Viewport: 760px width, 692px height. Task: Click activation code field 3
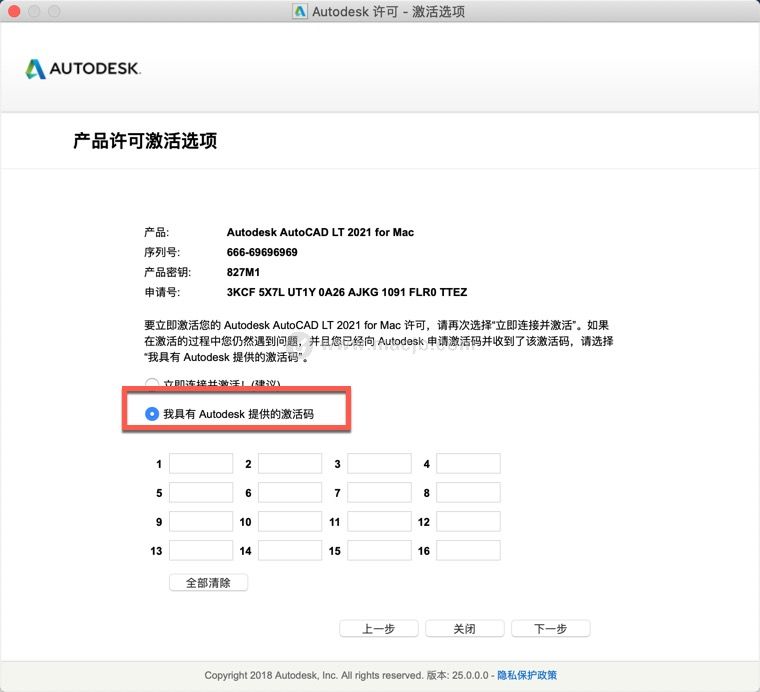[x=380, y=464]
